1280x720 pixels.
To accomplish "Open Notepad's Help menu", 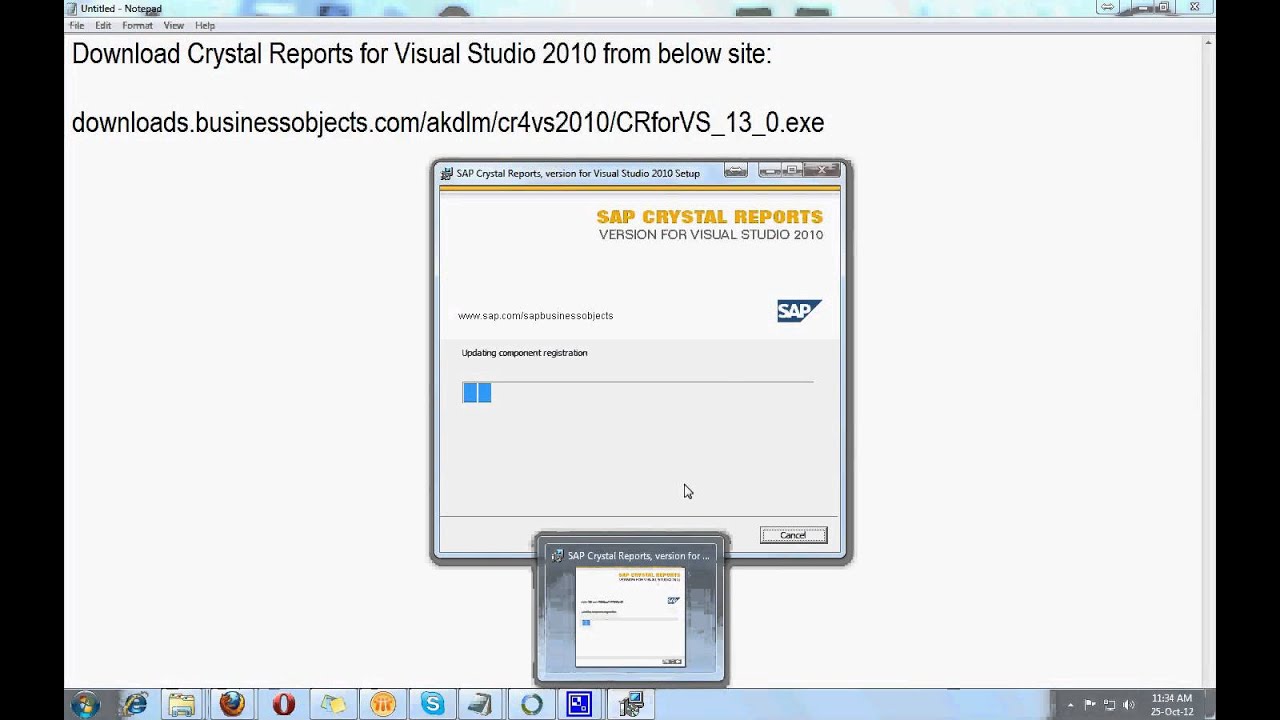I will click(205, 25).
